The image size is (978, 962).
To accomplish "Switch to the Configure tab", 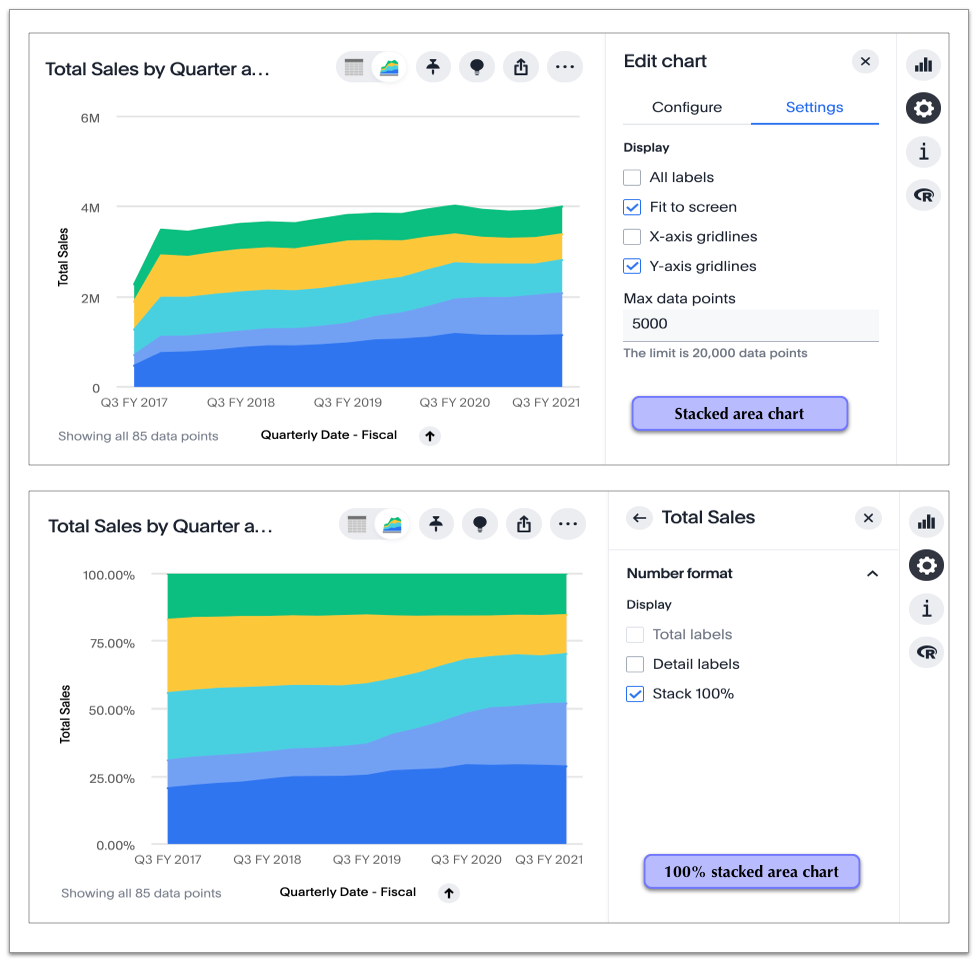I will 686,107.
